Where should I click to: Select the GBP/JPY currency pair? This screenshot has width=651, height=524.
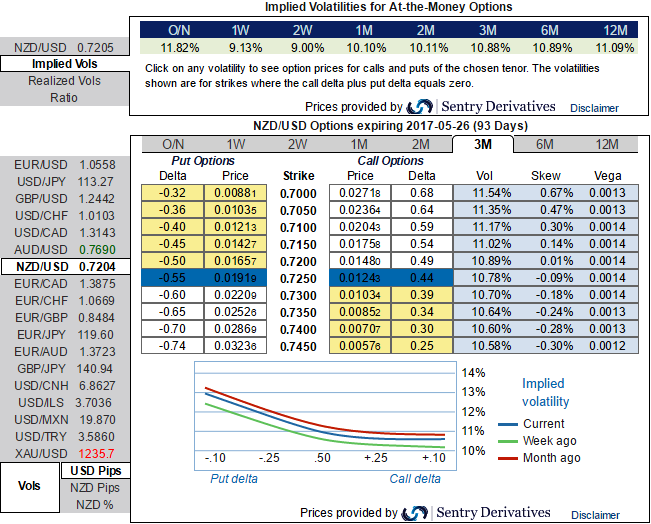[65, 369]
